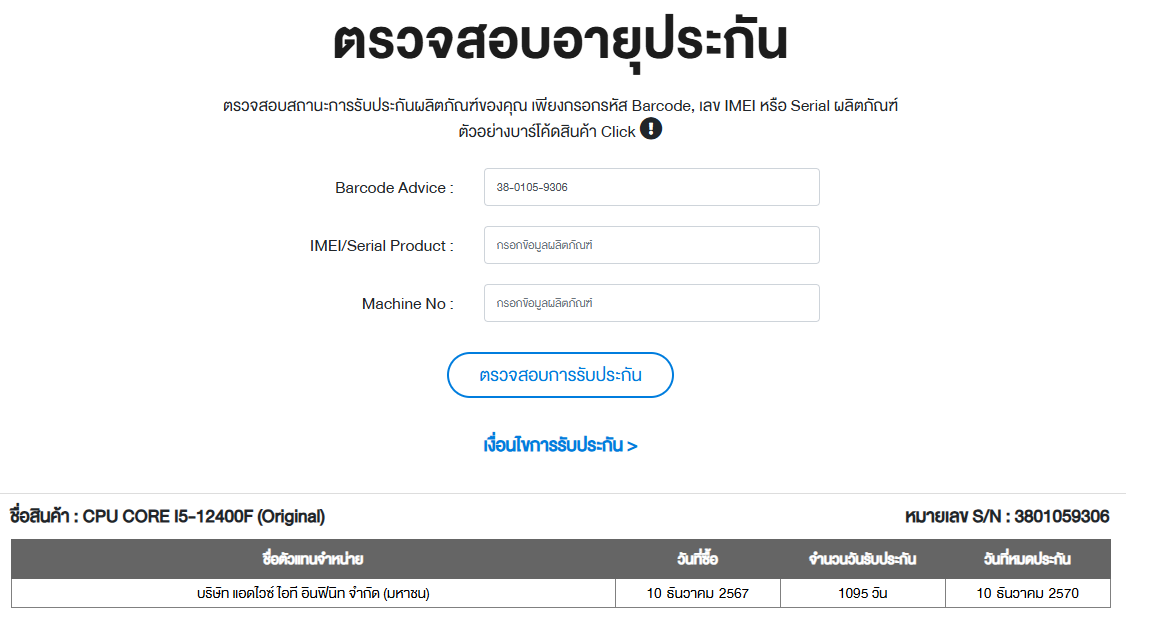The height and width of the screenshot is (625, 1151).
Task: Click the วันที่ซื้อ column header
Action: click(697, 559)
